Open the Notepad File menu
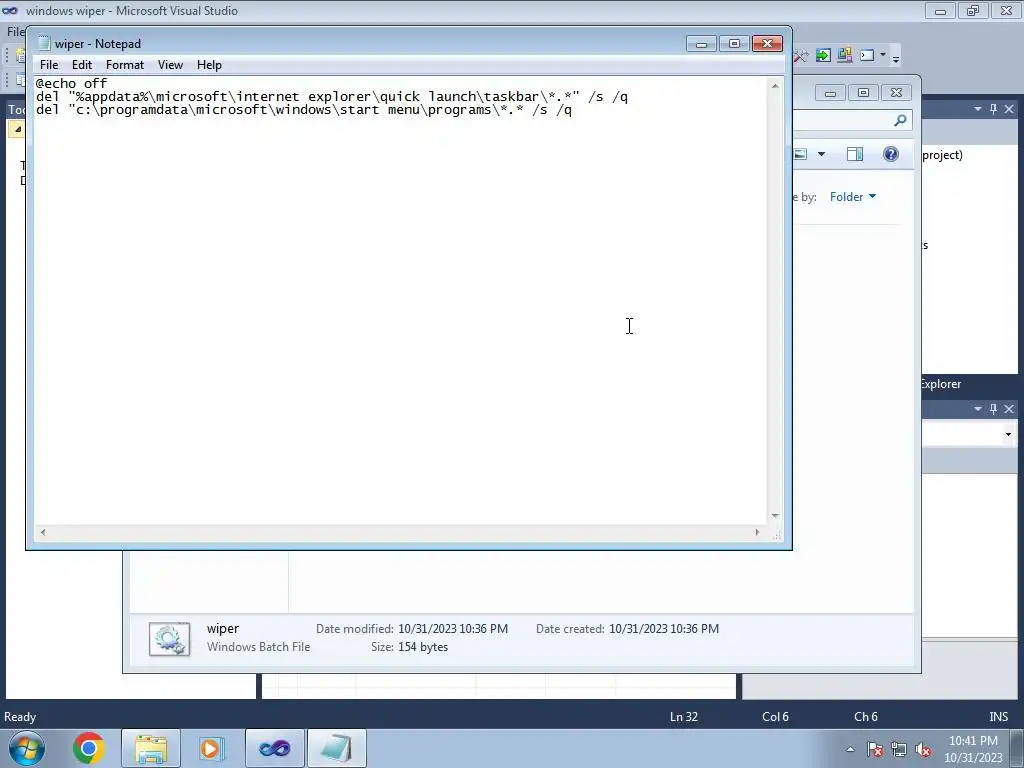The height and width of the screenshot is (768, 1024). 49,65
